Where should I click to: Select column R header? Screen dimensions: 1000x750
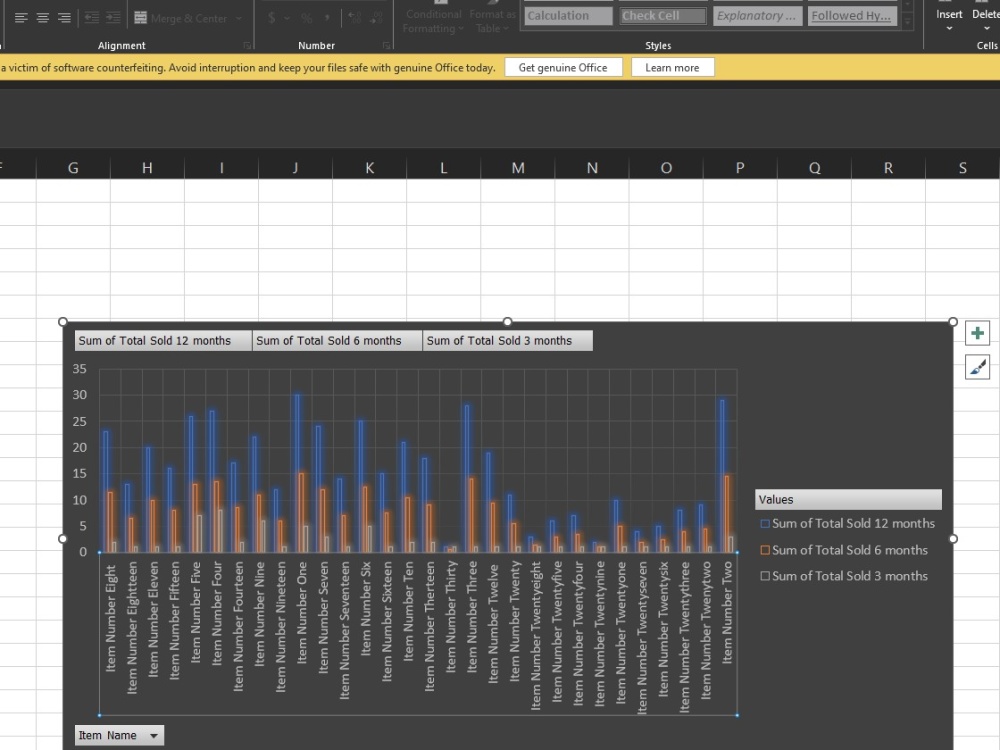coord(888,168)
